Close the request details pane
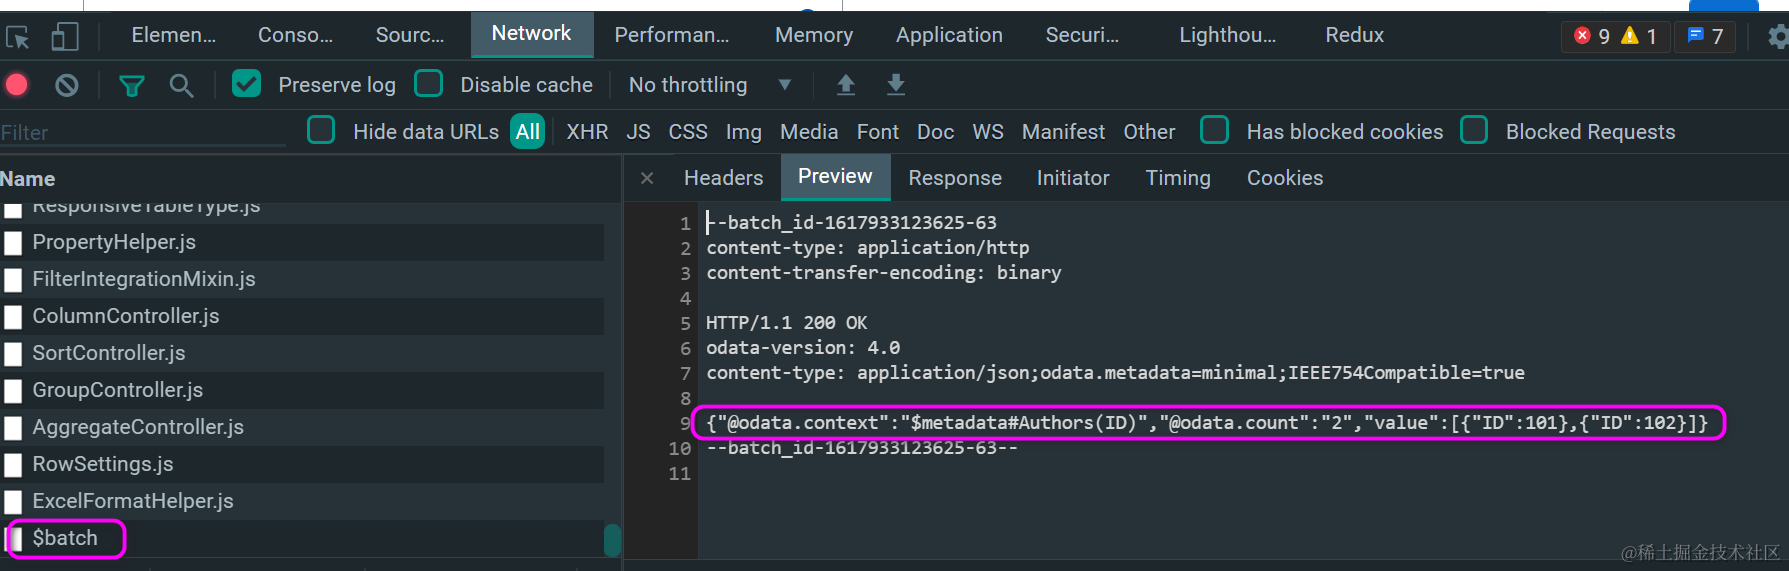This screenshot has width=1789, height=571. point(647,178)
